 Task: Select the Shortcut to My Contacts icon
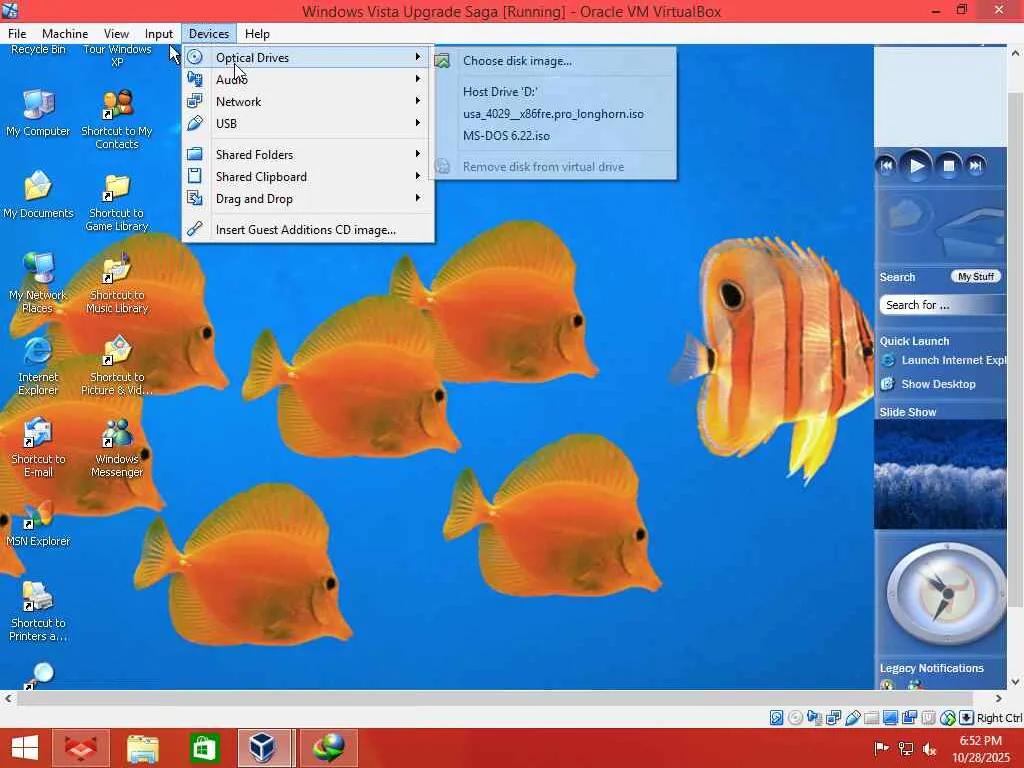coord(117,119)
